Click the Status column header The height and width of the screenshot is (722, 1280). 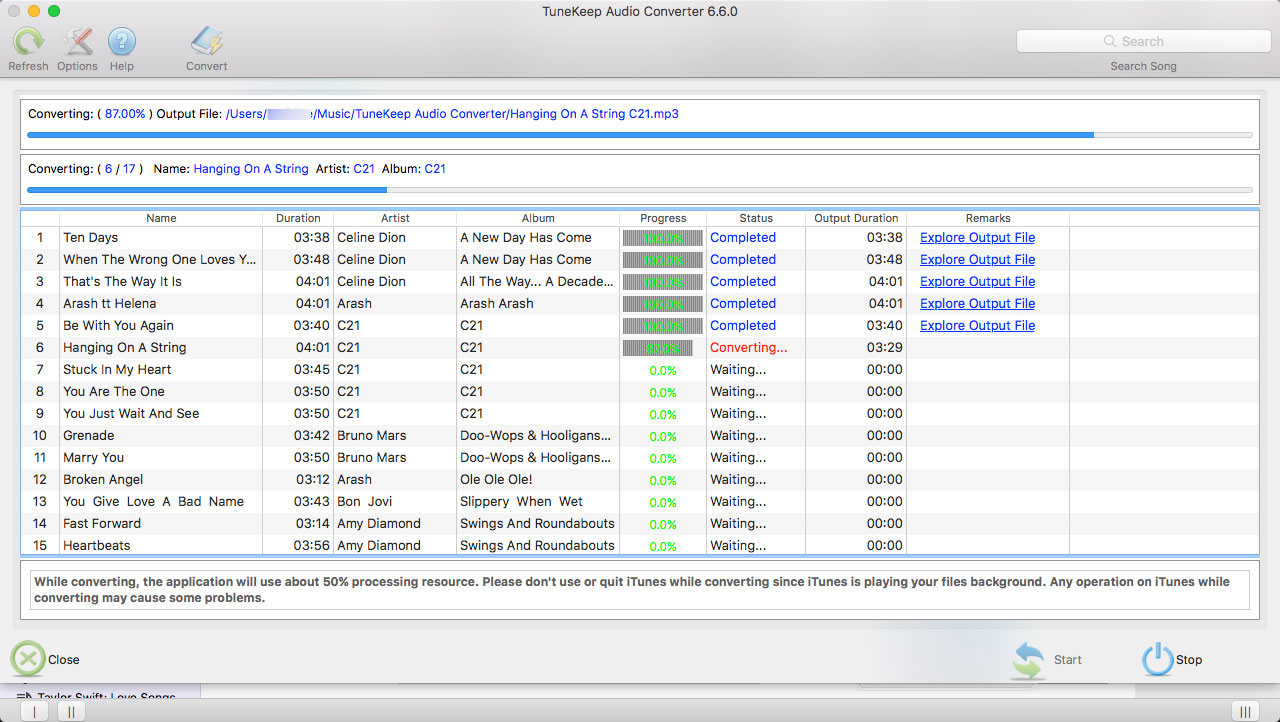point(756,218)
